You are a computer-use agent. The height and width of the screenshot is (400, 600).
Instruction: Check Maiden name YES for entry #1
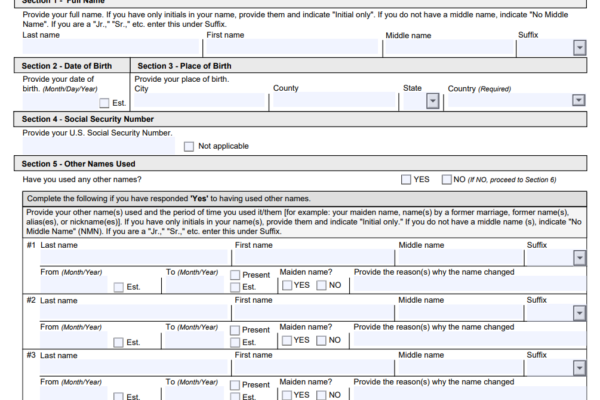[x=286, y=285]
